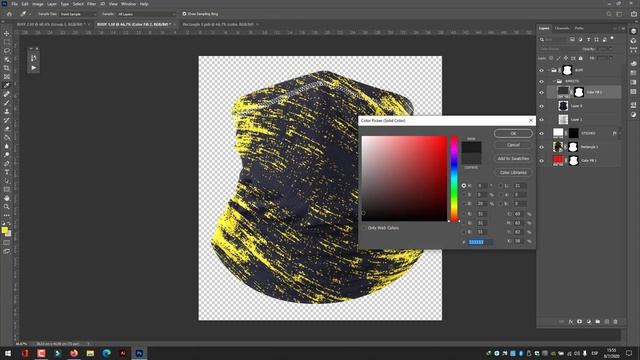Select the Lasso tool

(x=7, y=51)
